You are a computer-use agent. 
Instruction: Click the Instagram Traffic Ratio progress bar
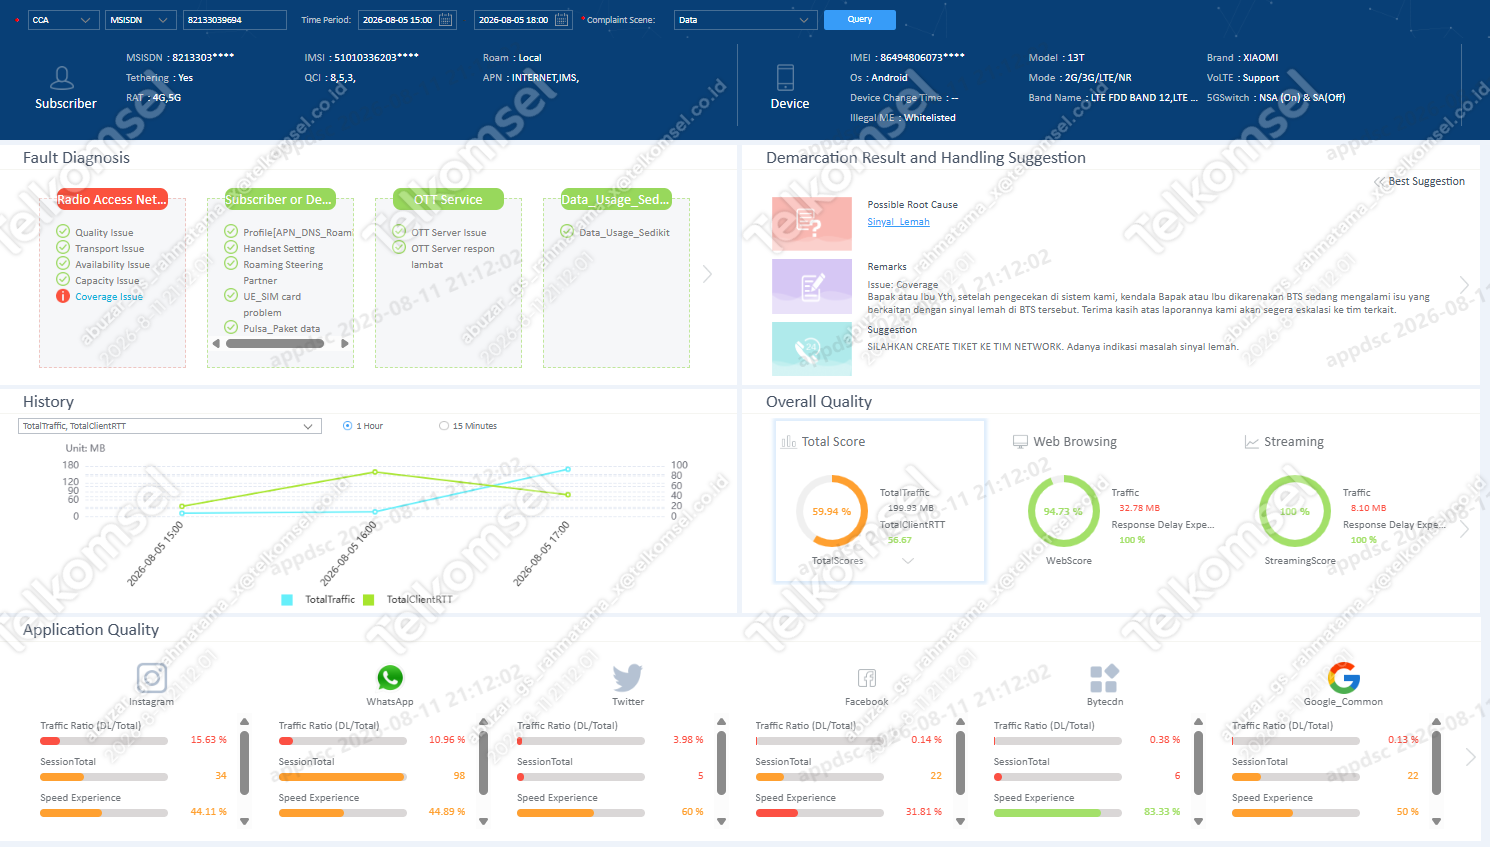coord(104,741)
